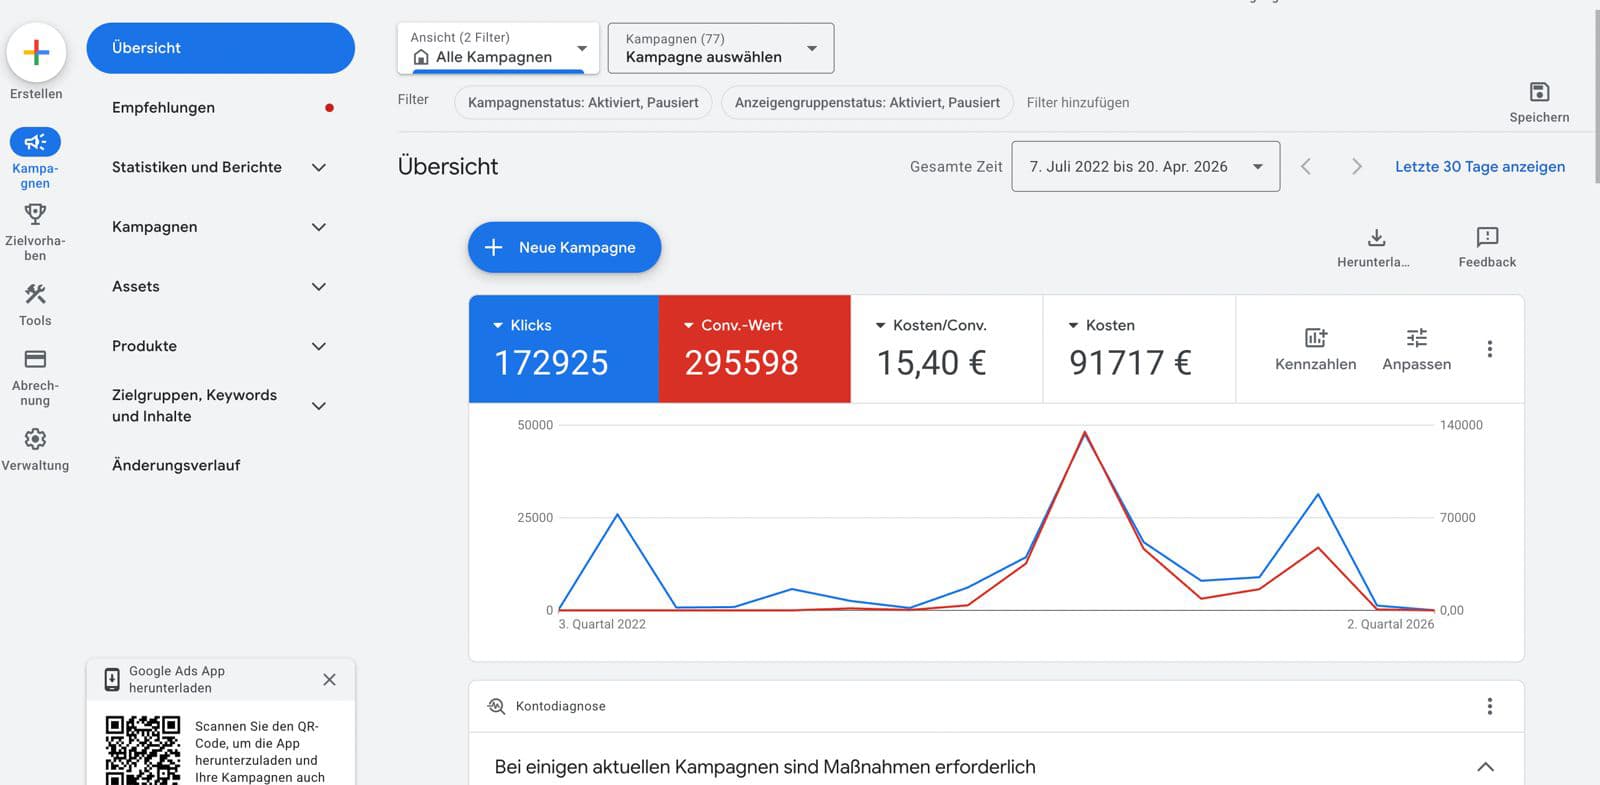The height and width of the screenshot is (785, 1600).
Task: Open Abrechnung credit card icon
Action: tap(35, 359)
